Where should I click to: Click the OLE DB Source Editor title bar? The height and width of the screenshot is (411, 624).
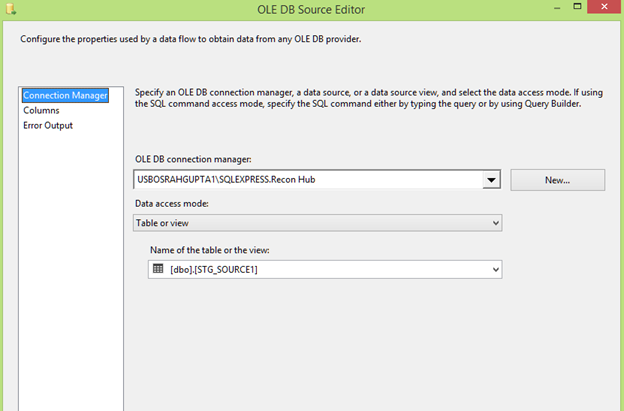click(x=311, y=11)
